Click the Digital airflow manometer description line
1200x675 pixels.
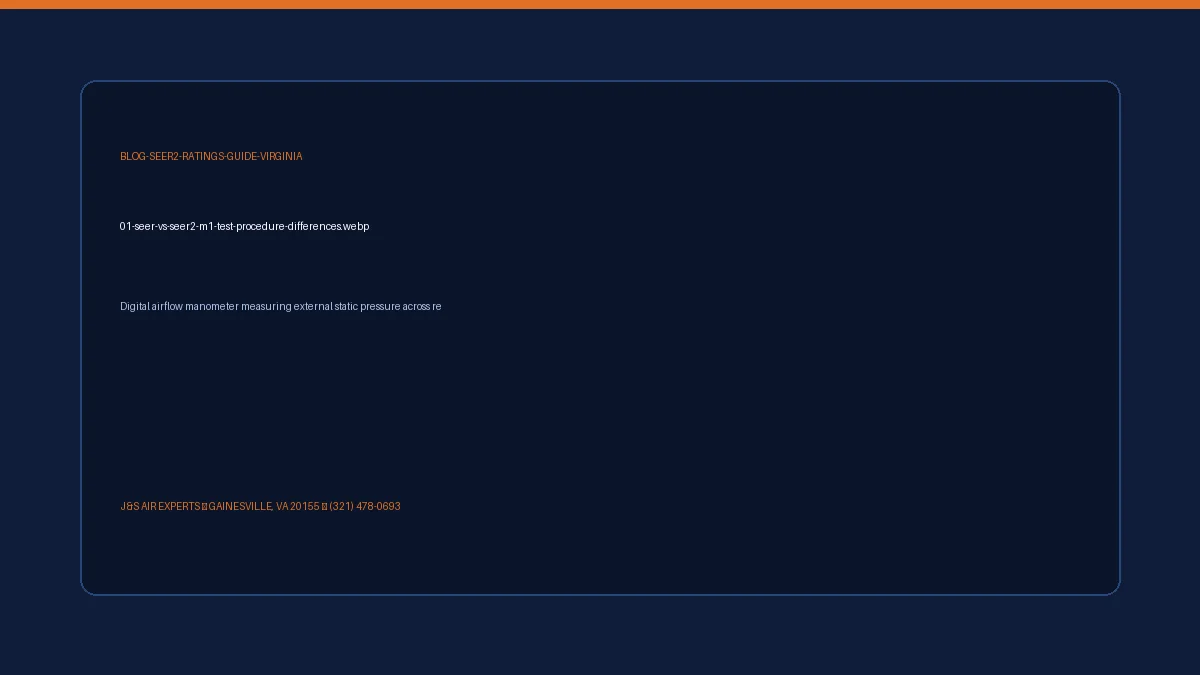280,306
